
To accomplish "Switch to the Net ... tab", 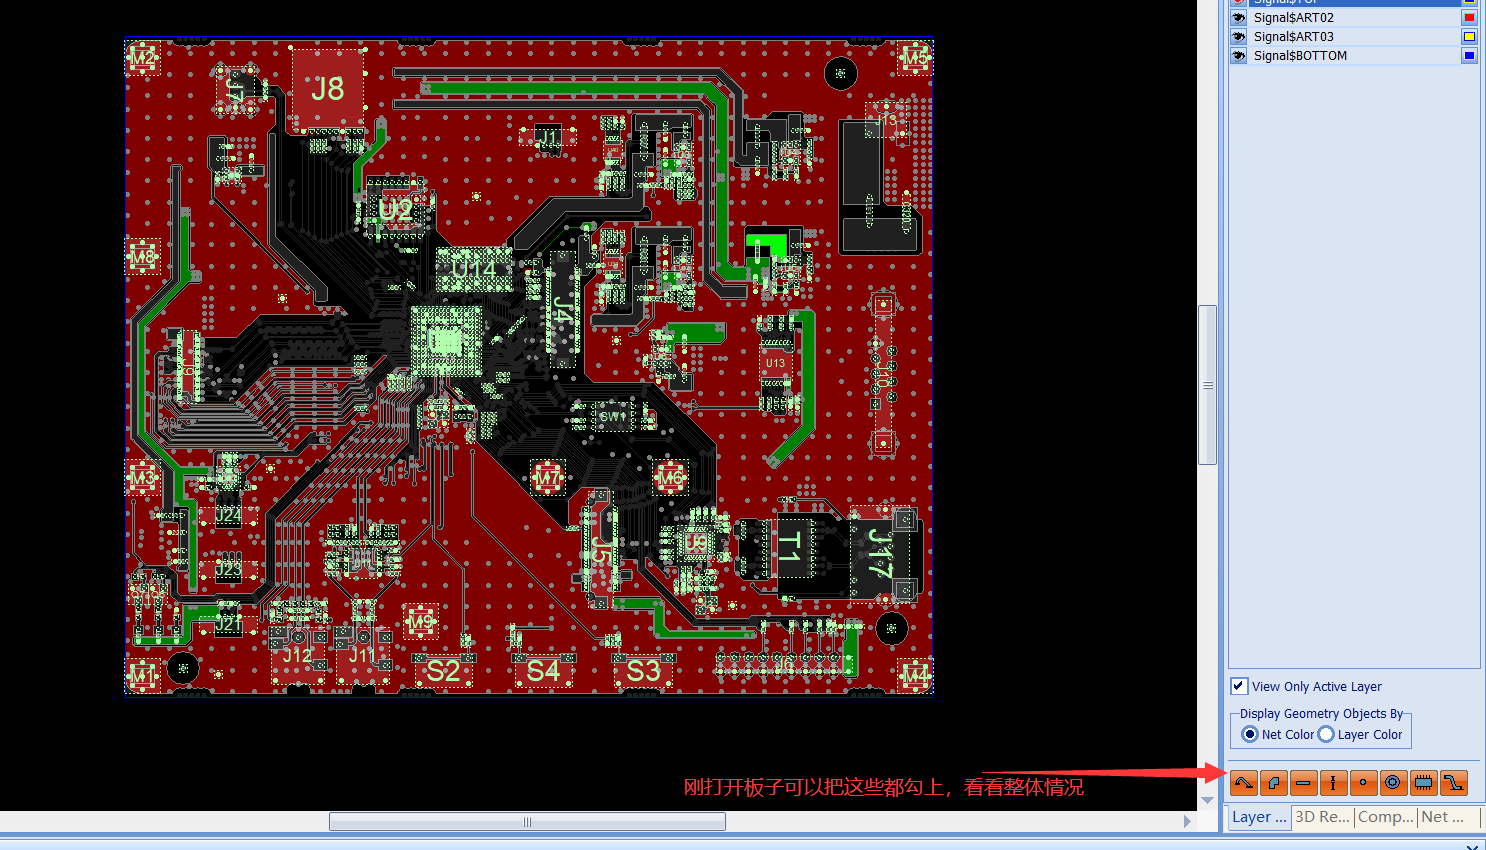I will [x=1442, y=817].
